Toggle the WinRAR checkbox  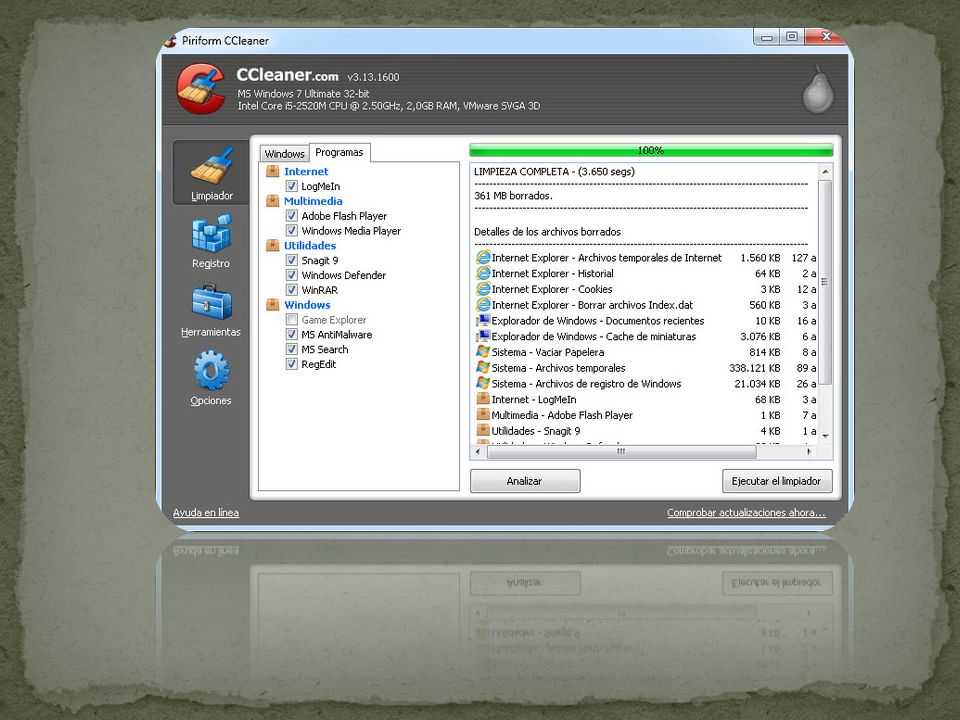click(x=292, y=290)
